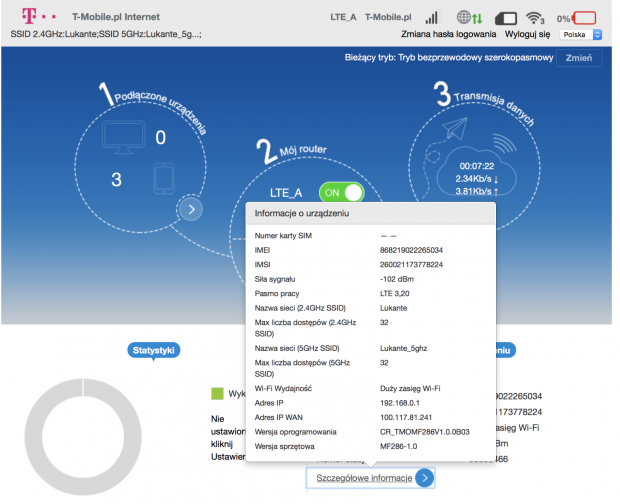Click signal strength value -102 dBm
This screenshot has height=504, width=620.
tap(397, 279)
